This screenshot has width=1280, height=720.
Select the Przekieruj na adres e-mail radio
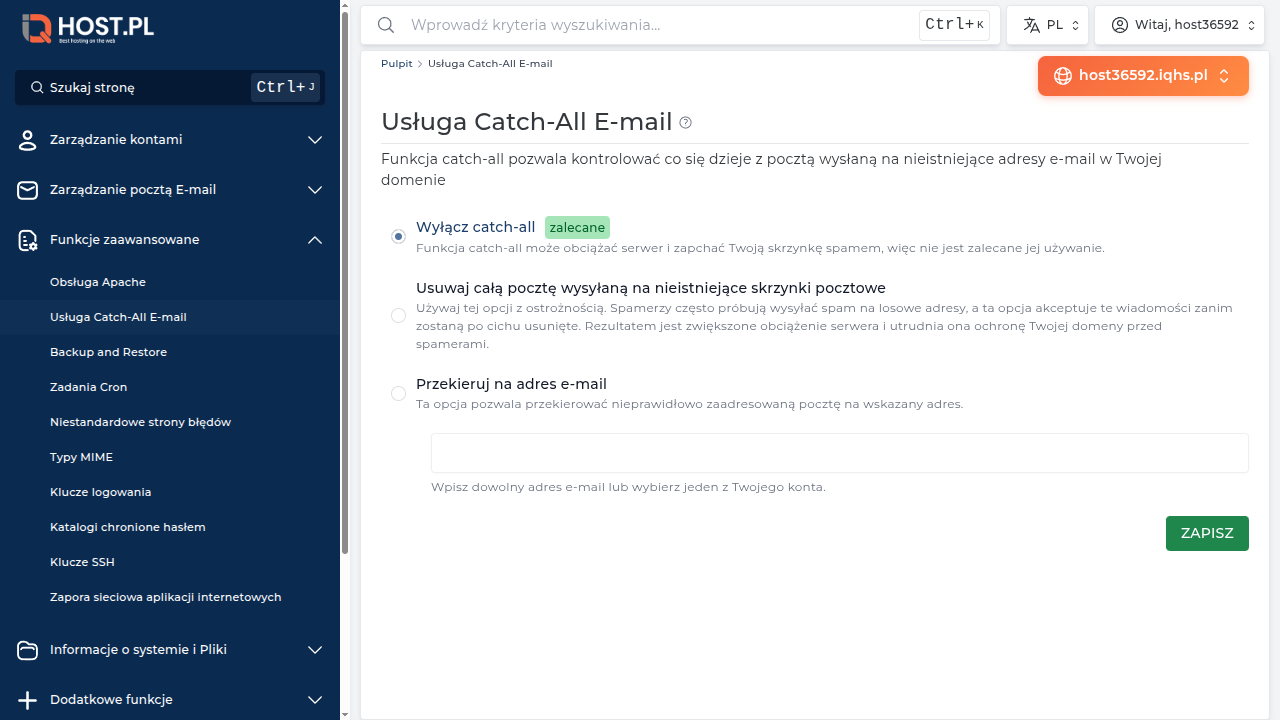coord(398,394)
